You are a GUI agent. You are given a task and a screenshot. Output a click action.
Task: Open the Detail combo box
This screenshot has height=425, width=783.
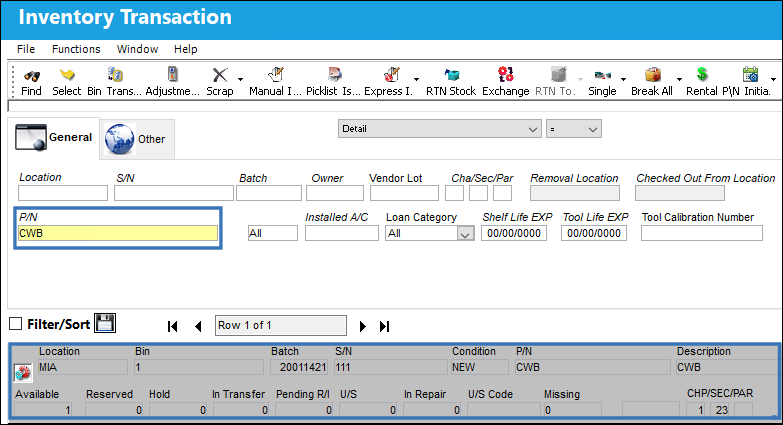coord(439,129)
